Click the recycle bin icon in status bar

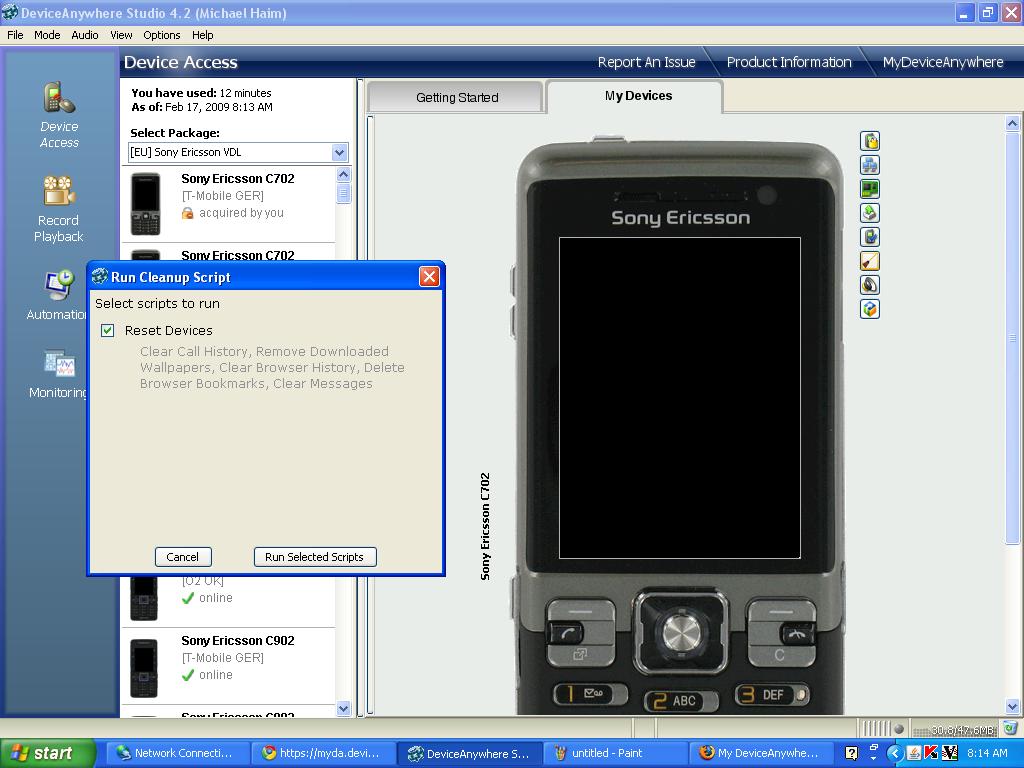[x=1010, y=728]
